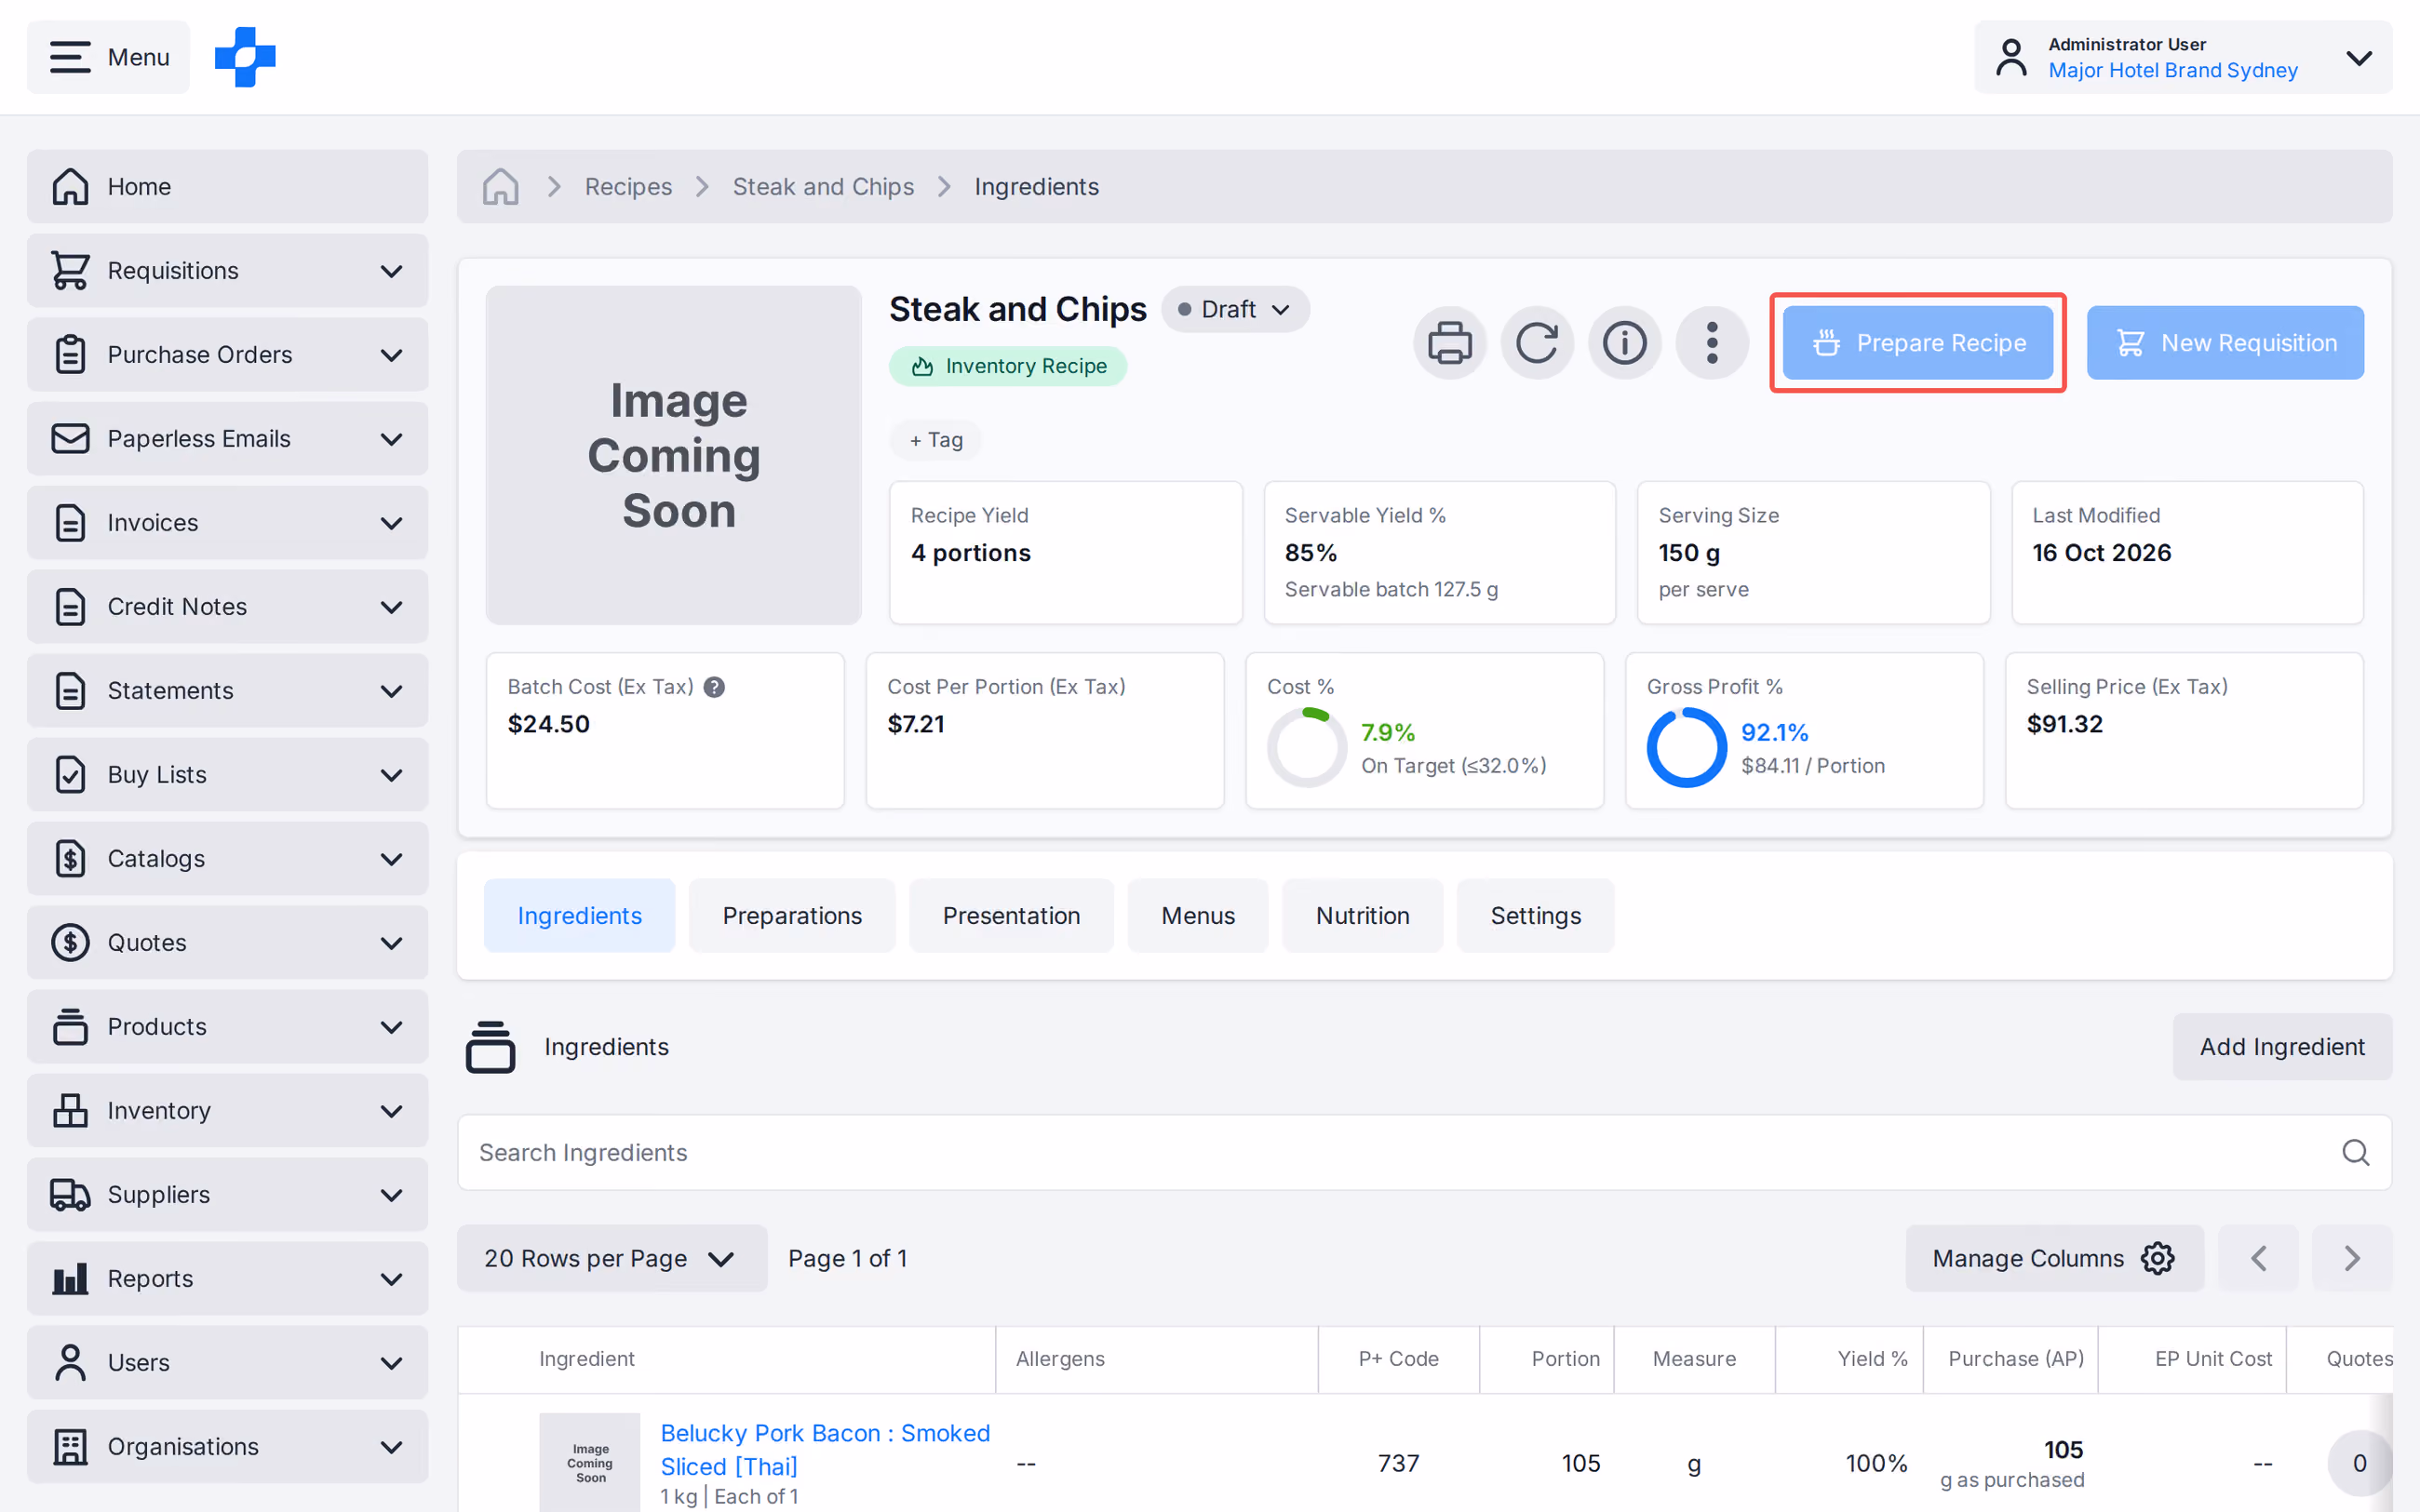Expand Requisitions in the sidebar
The height and width of the screenshot is (1512, 2420).
click(227, 271)
